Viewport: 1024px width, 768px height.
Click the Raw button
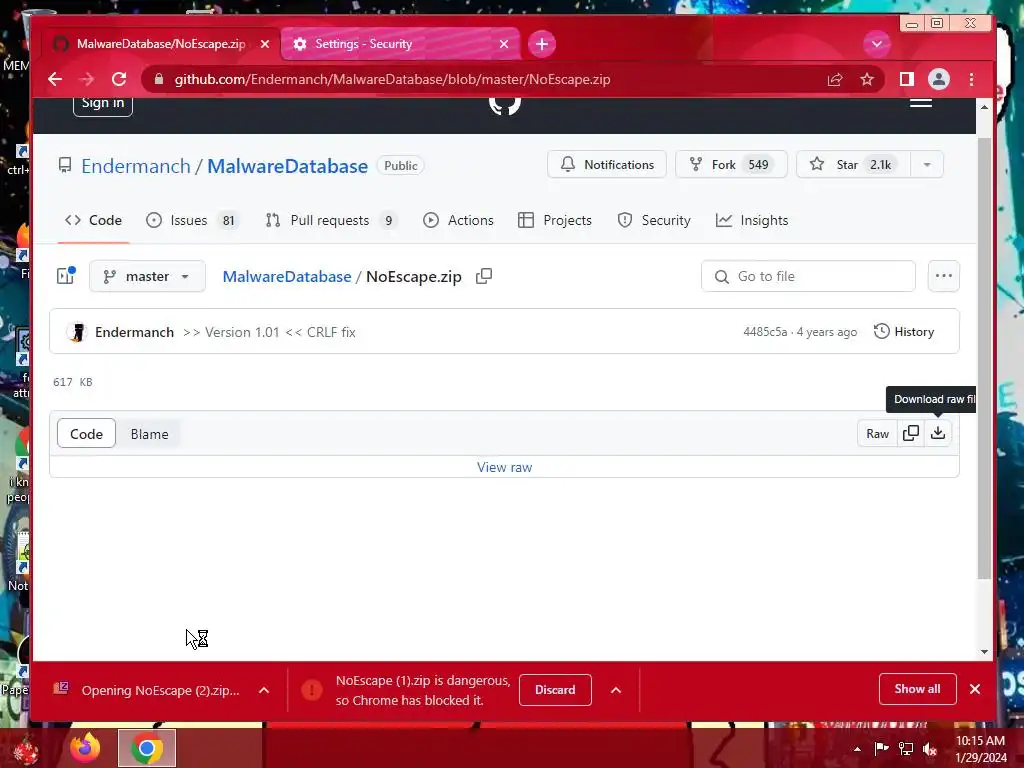877,434
